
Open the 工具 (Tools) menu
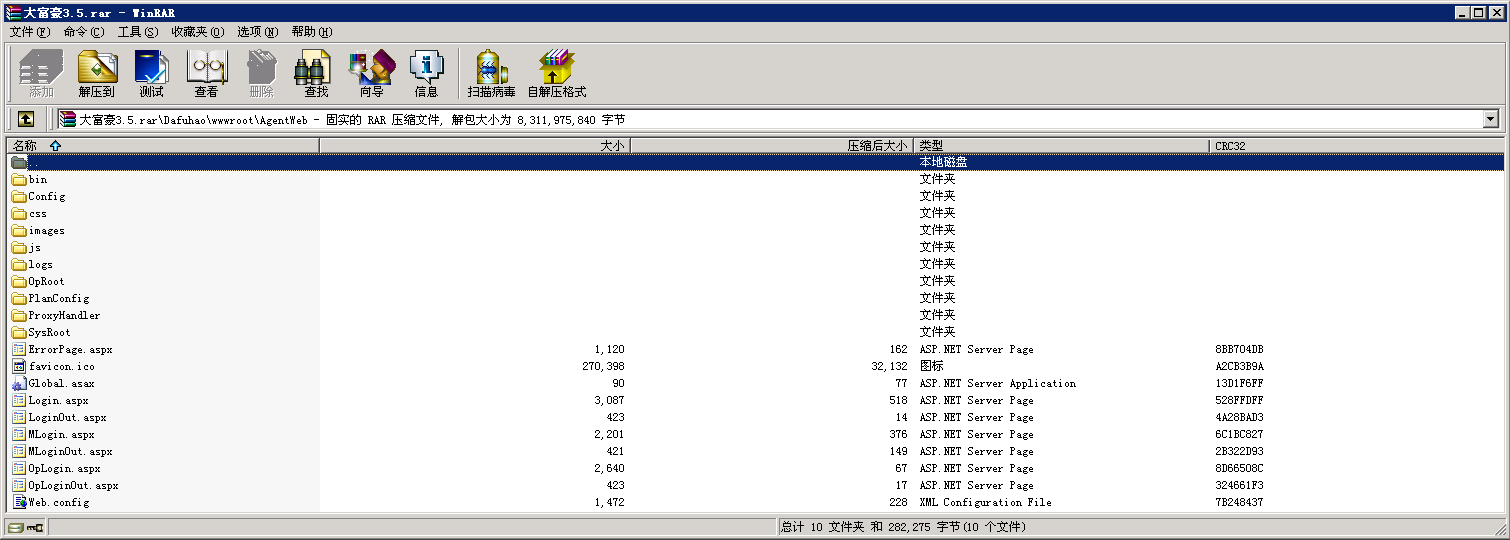(137, 32)
